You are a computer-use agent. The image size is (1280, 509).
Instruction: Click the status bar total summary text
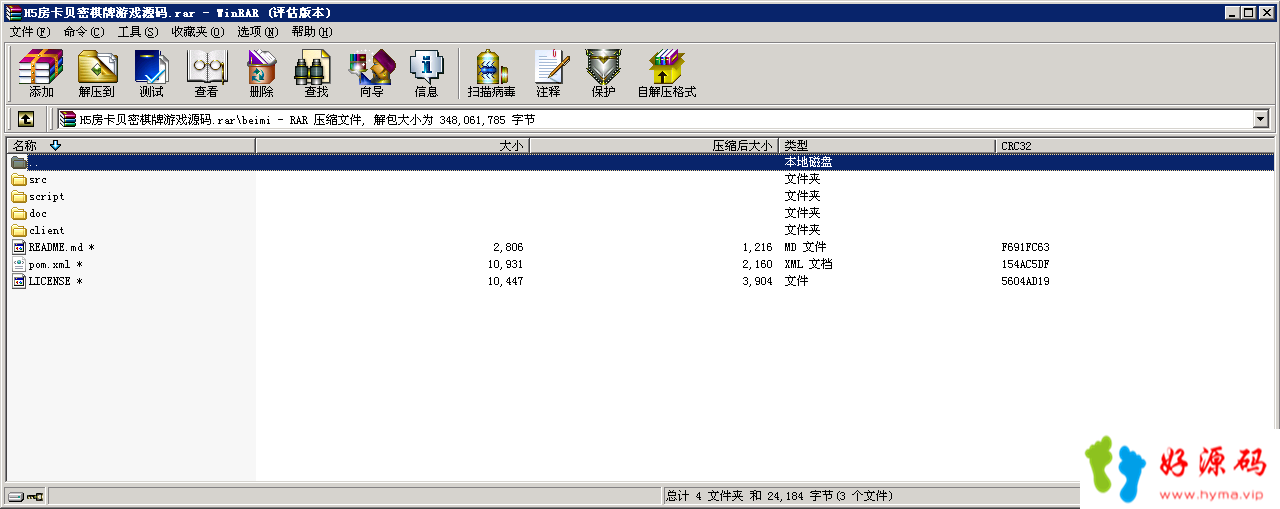click(x=779, y=496)
